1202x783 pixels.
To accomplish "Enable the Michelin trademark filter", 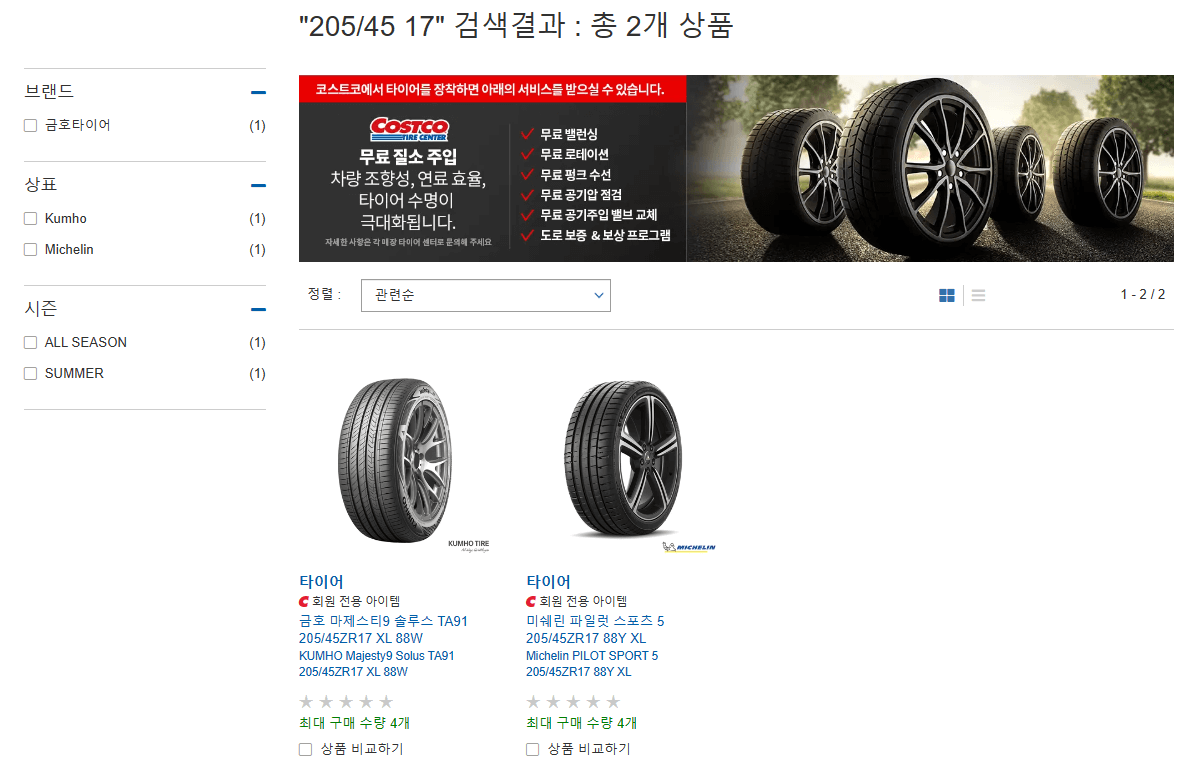I will 30,249.
